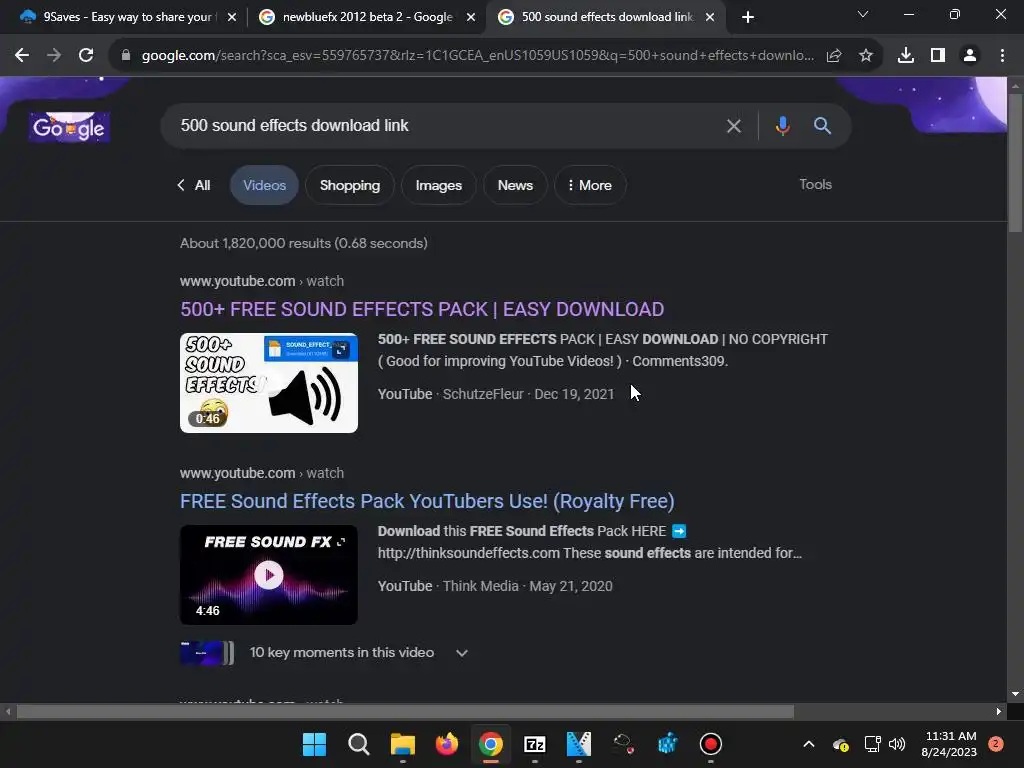This screenshot has width=1024, height=768.
Task: Click the vertical scrollbar down arrow
Action: [x=1015, y=694]
